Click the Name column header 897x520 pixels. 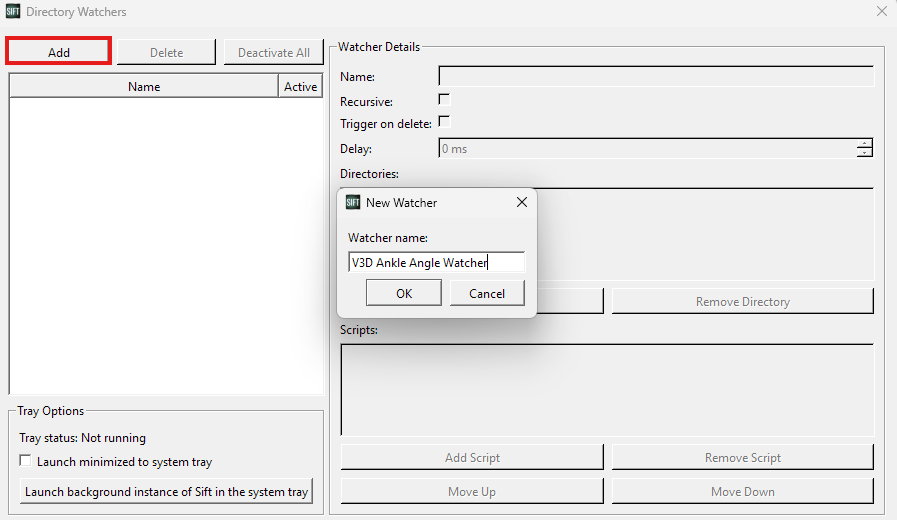pyautogui.click(x=144, y=86)
